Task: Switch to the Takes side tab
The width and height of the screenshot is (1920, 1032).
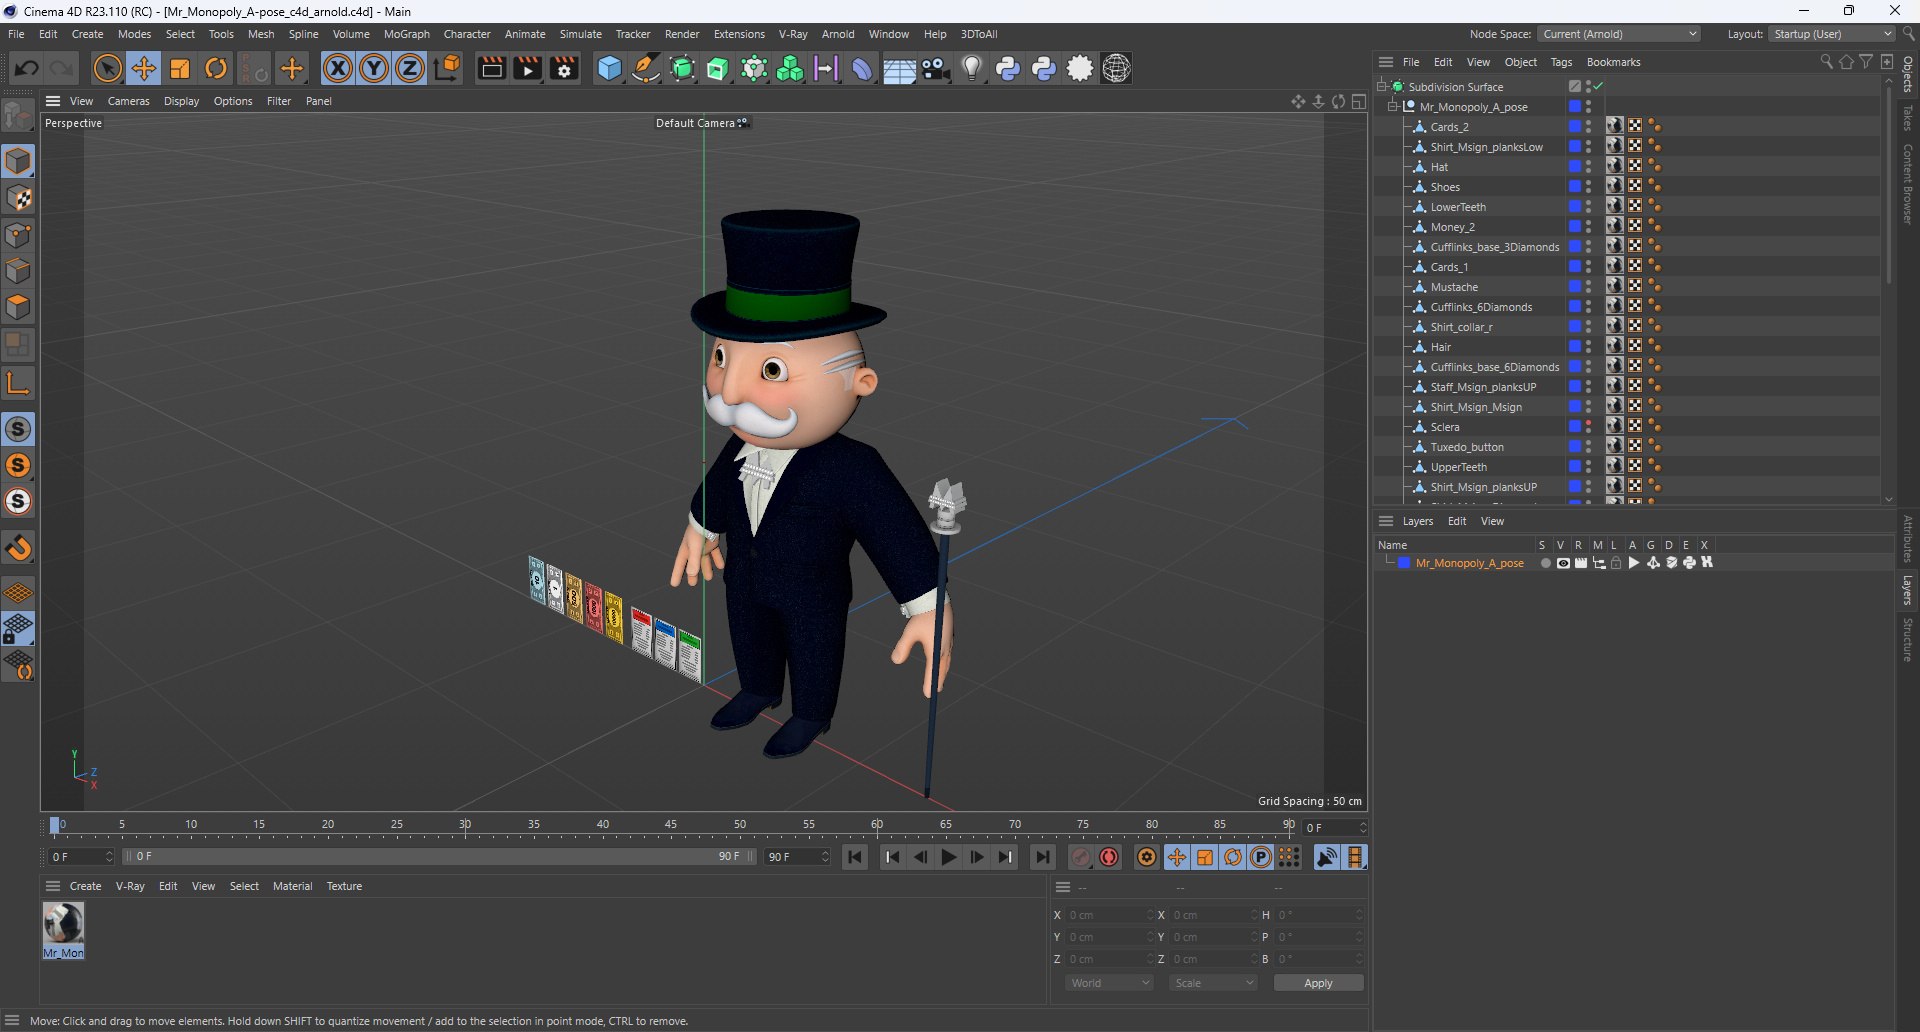Action: point(1908,117)
